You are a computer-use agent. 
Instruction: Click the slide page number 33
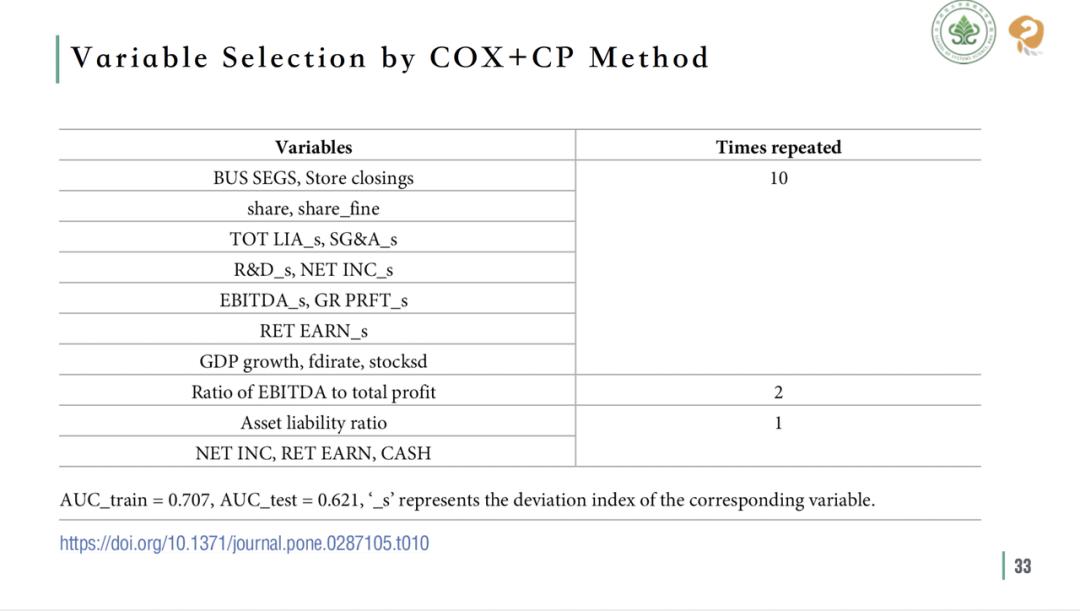point(1022,566)
